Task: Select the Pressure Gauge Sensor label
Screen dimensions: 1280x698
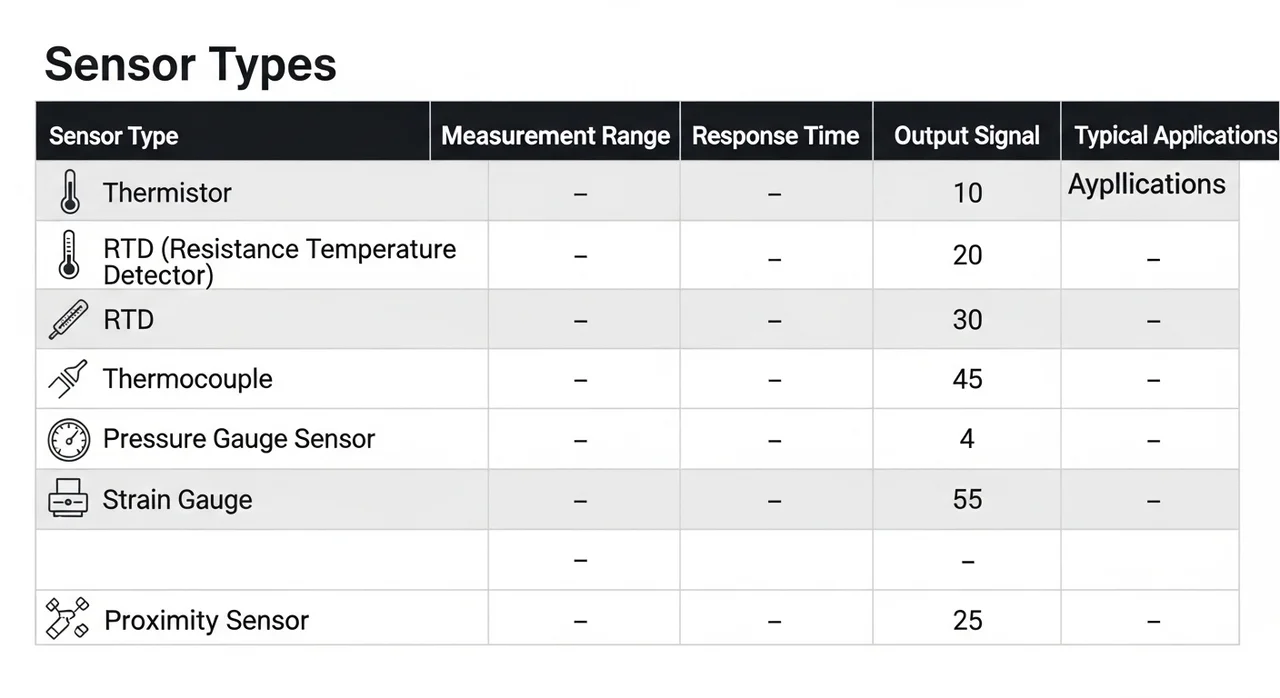Action: 238,439
